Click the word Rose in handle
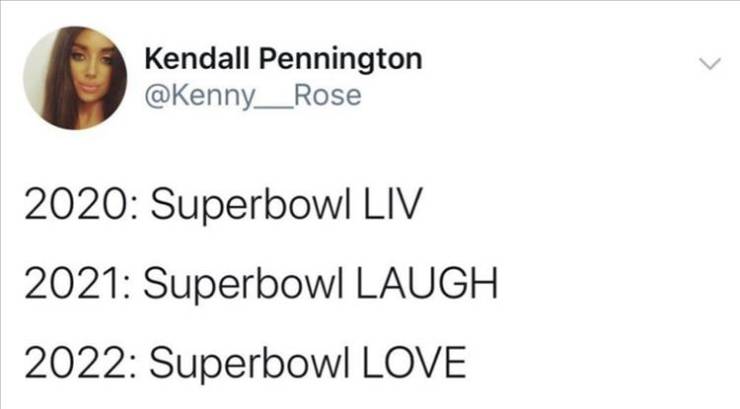Image resolution: width=740 pixels, height=409 pixels. coord(327,95)
